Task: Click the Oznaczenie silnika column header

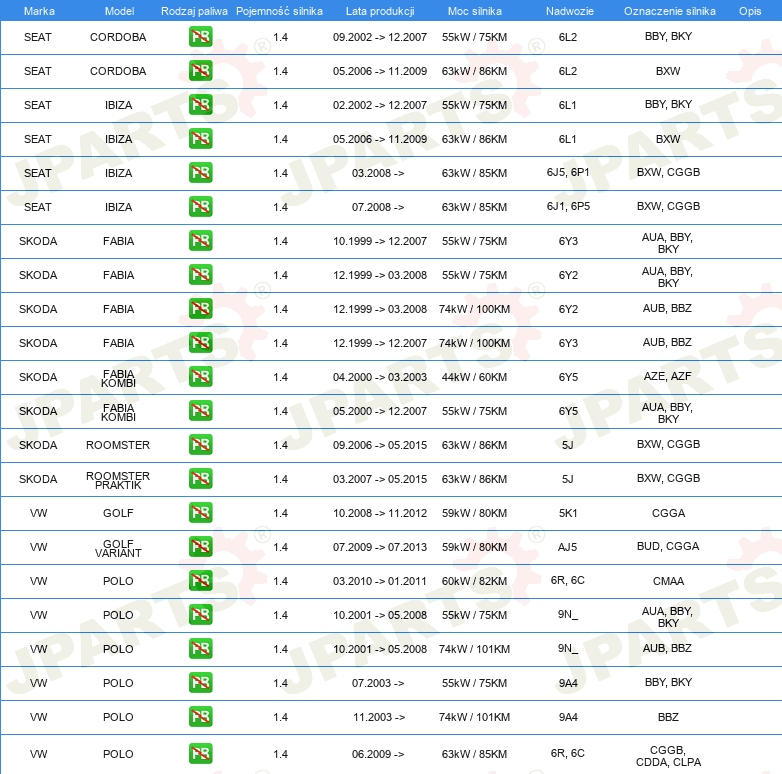Action: point(669,11)
